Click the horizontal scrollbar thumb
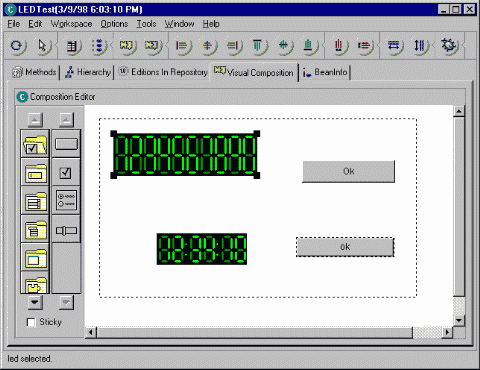480x370 pixels. [255, 332]
